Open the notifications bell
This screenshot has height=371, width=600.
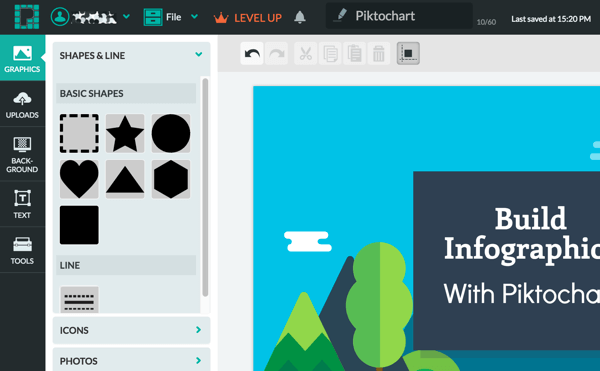300,17
